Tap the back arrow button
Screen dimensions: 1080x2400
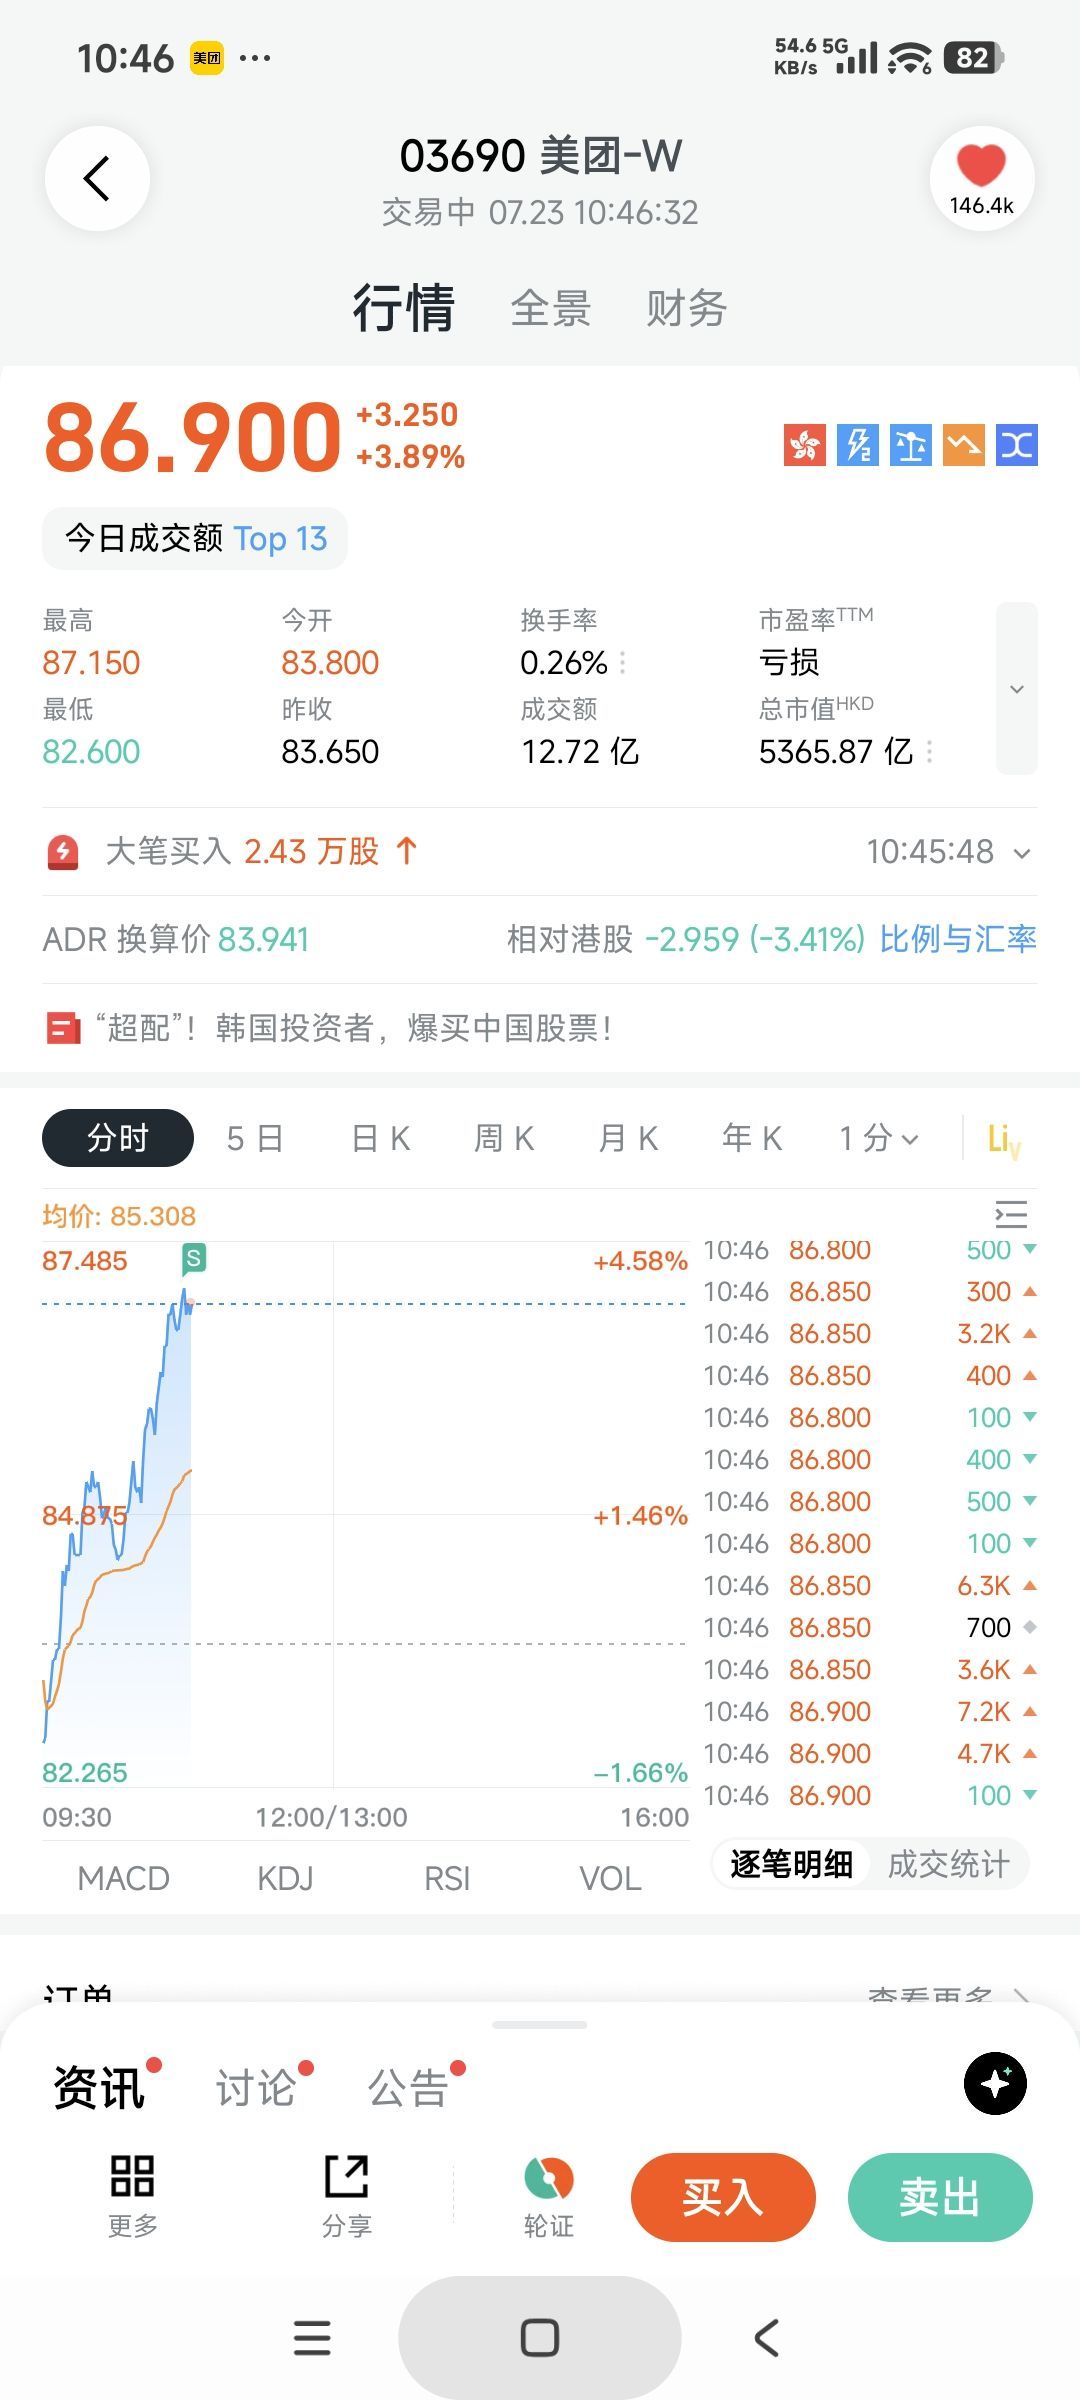[x=97, y=179]
